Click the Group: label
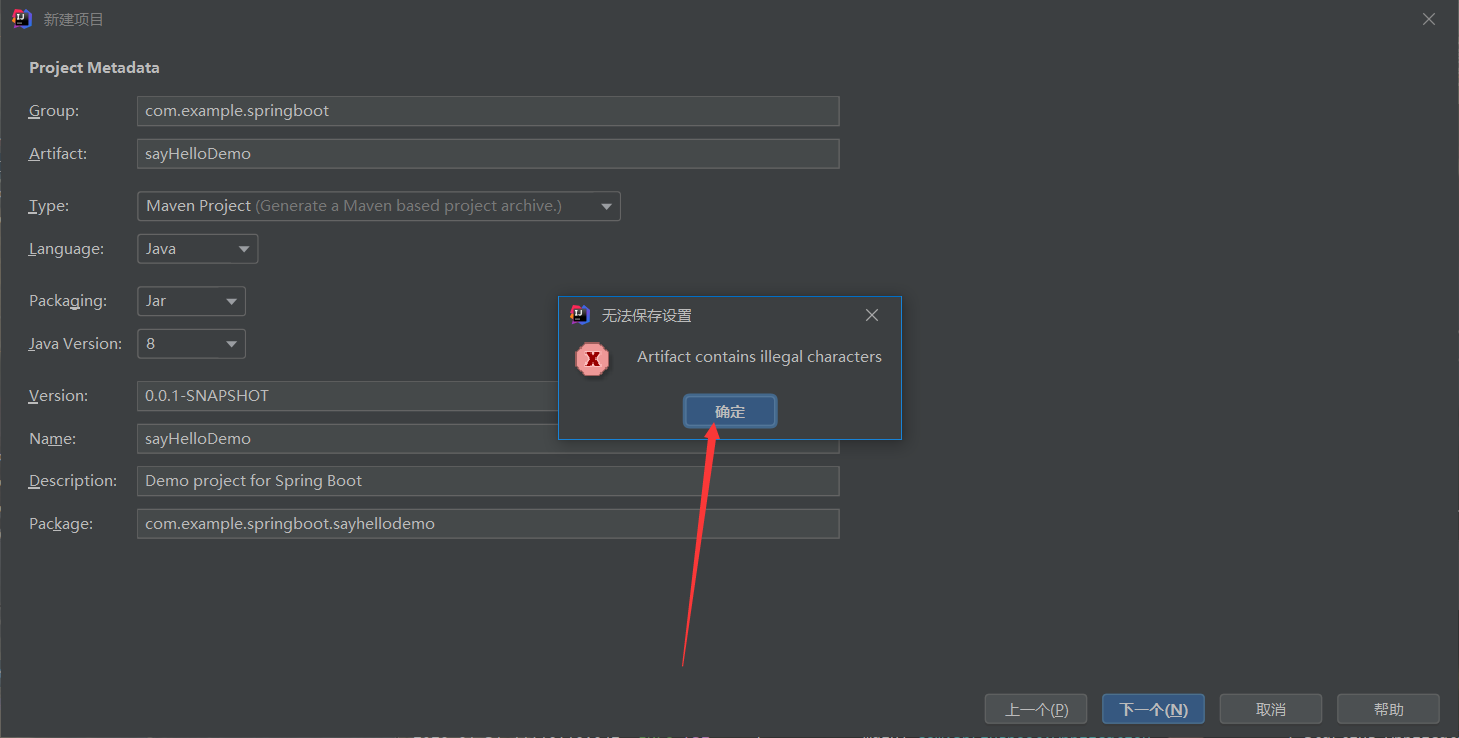Screen dimensions: 1459x738 (54, 111)
